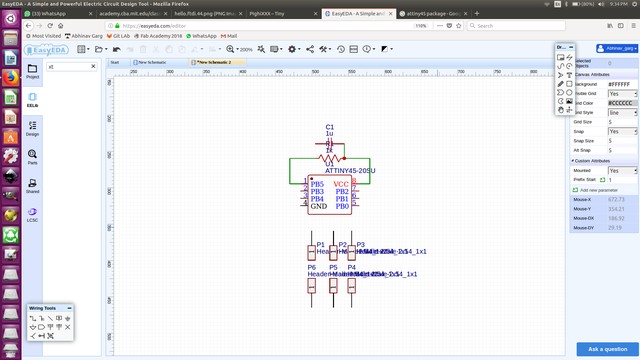Select the Sheet Setting tool in Drawing Tools
The width and height of the screenshot is (640, 360).
[560, 58]
